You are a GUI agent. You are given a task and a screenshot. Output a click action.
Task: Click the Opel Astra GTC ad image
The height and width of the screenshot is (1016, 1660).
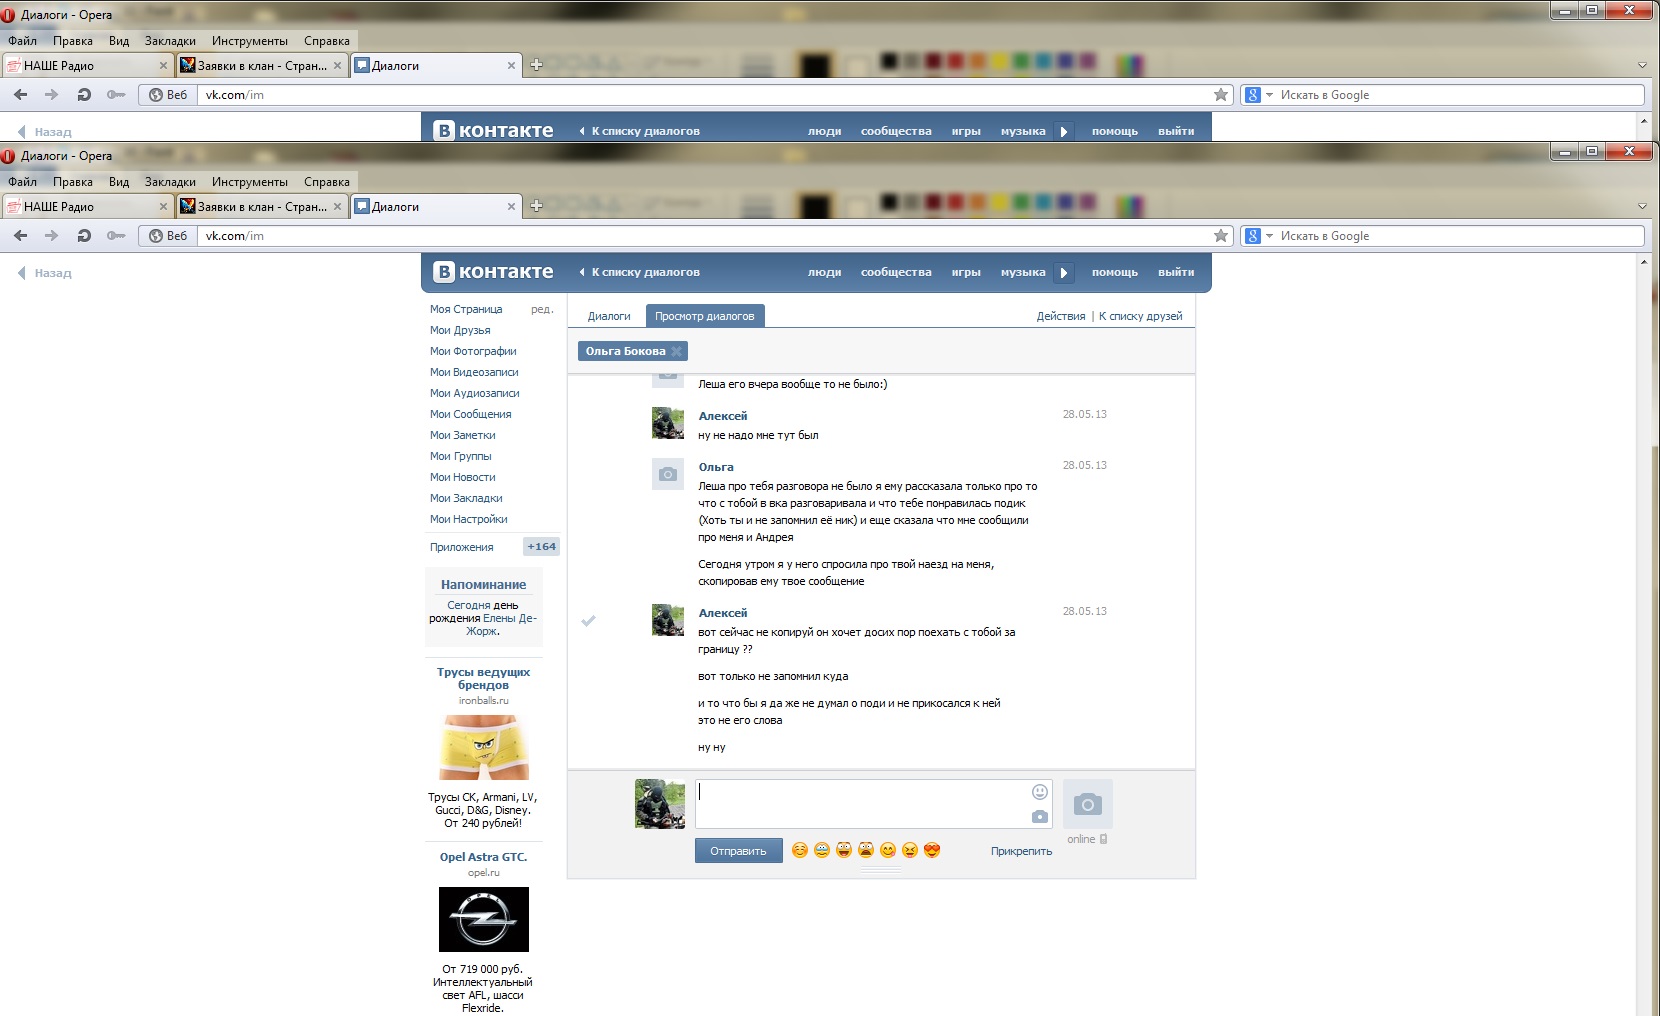coord(484,919)
